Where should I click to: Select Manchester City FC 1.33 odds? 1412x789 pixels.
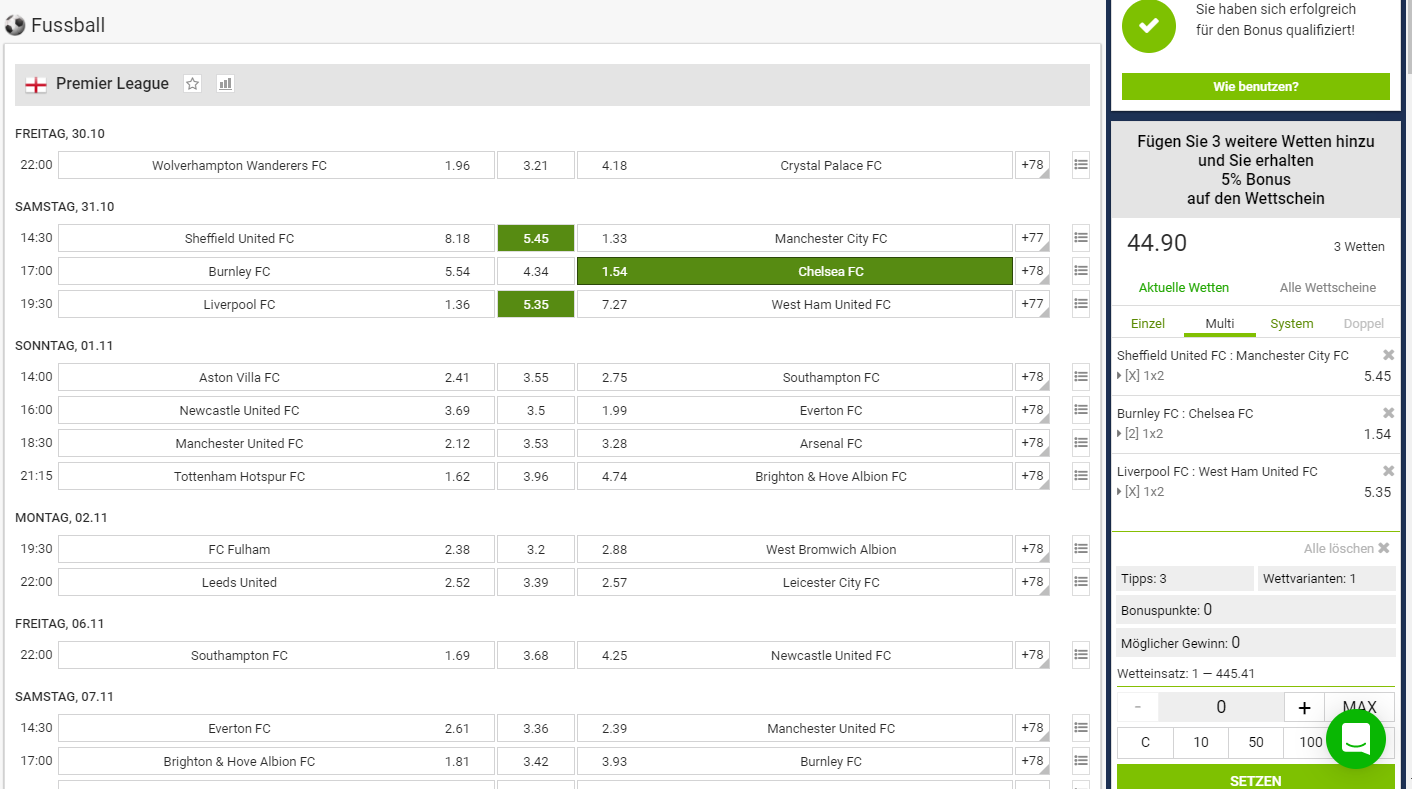pos(795,238)
